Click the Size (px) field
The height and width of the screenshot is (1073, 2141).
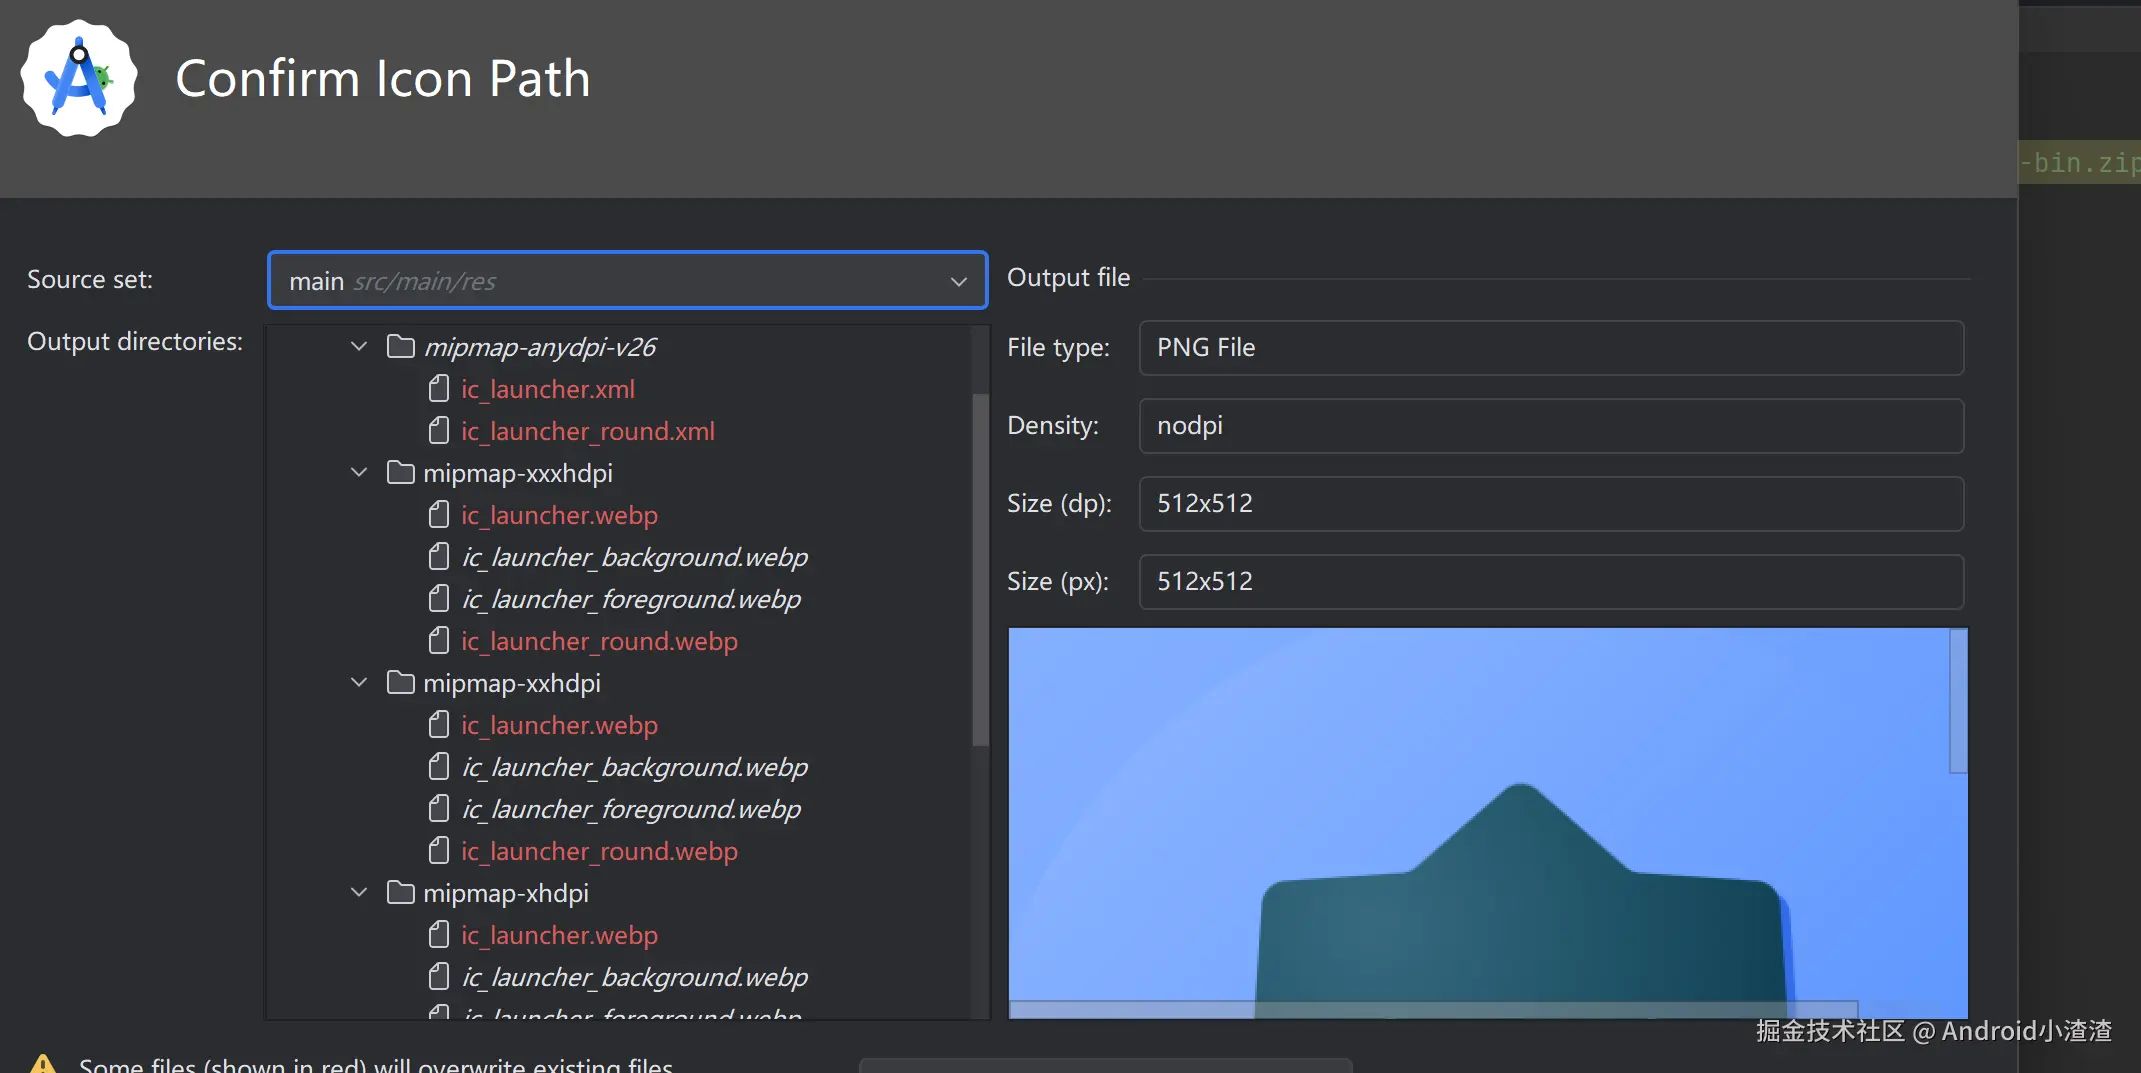pos(1551,581)
